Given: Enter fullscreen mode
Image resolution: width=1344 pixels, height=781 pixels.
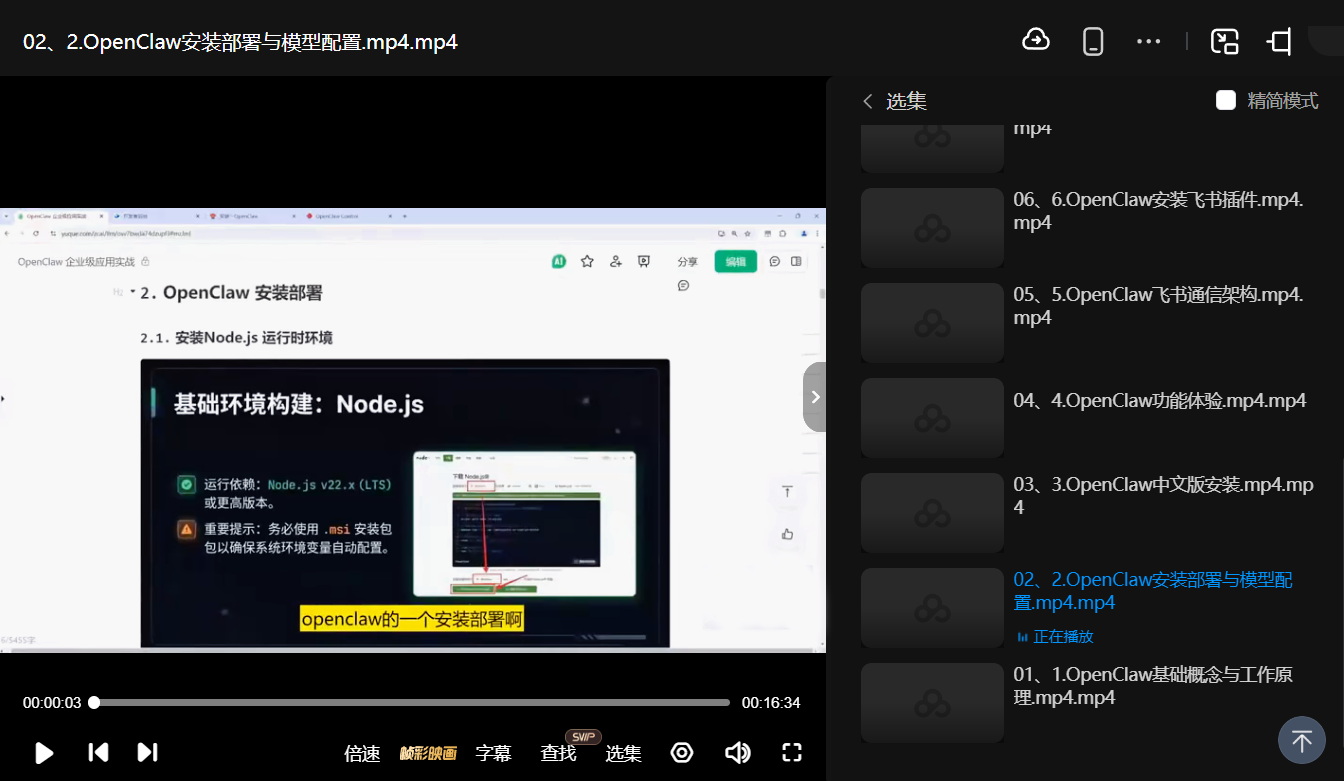Looking at the screenshot, I should click(x=792, y=753).
